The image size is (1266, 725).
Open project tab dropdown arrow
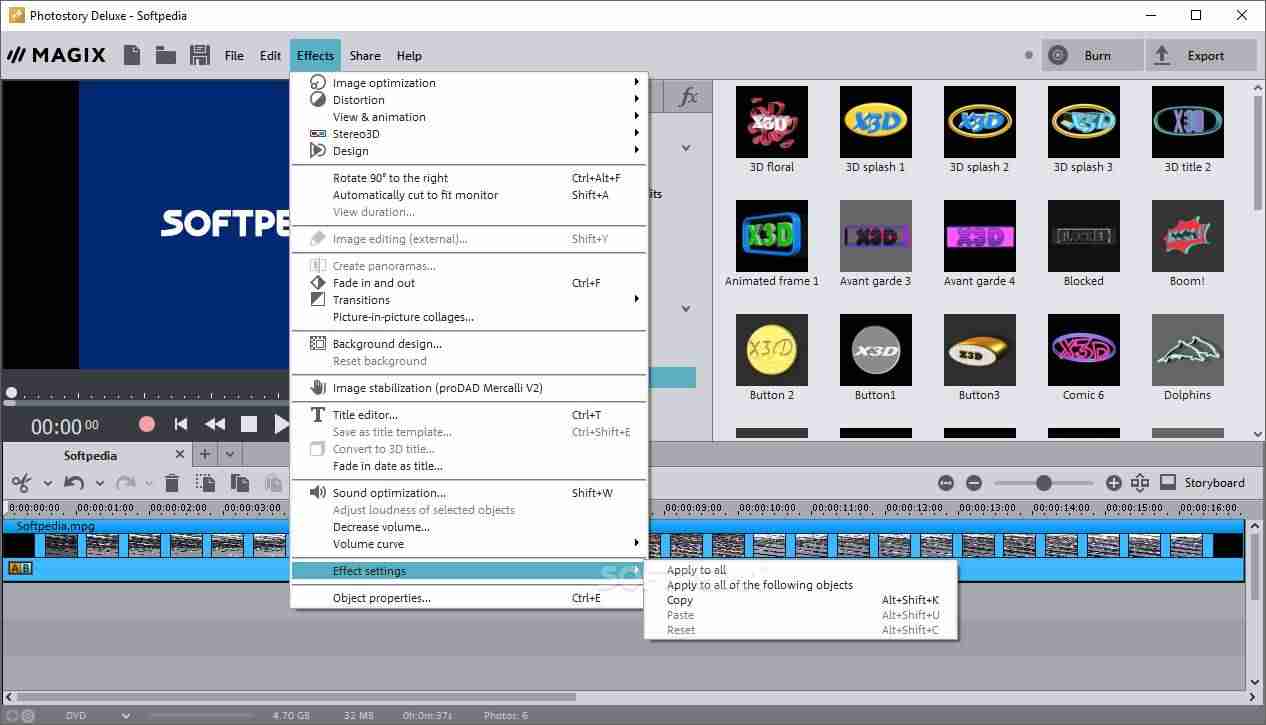(229, 455)
